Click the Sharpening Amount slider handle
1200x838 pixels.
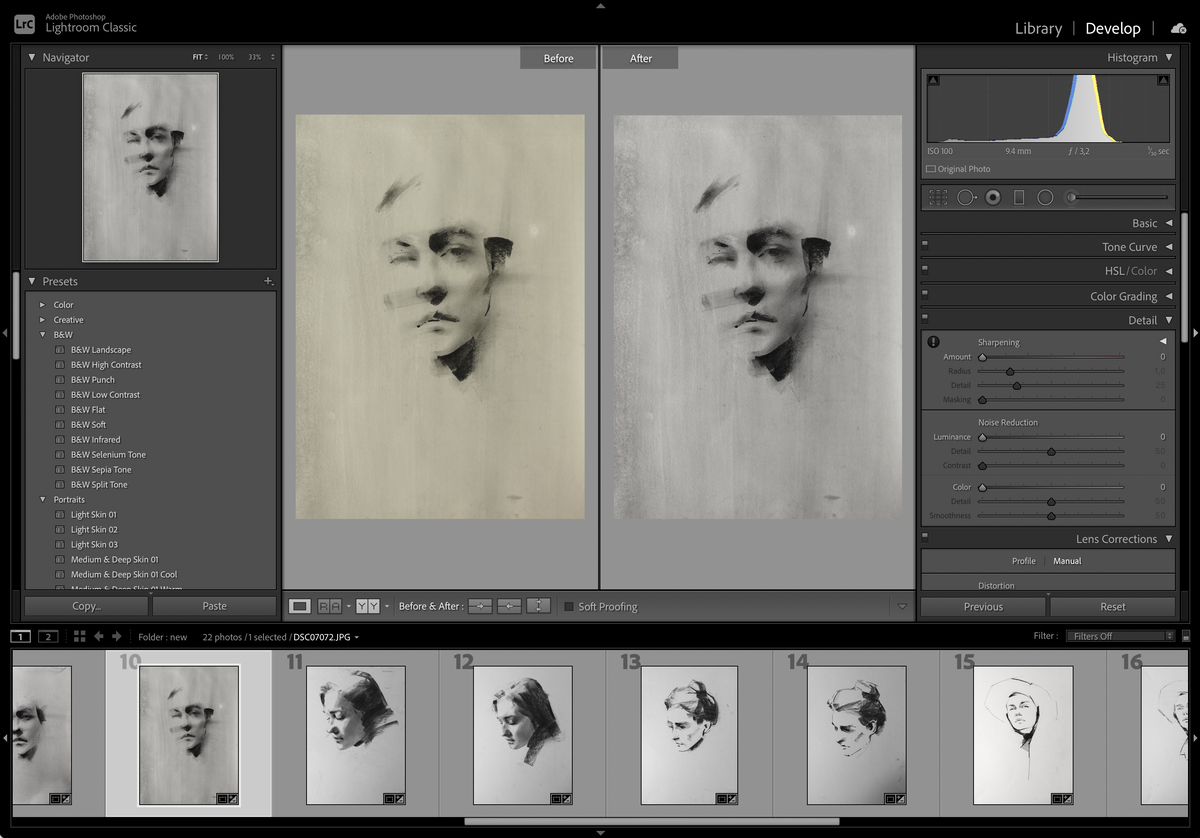(x=982, y=357)
